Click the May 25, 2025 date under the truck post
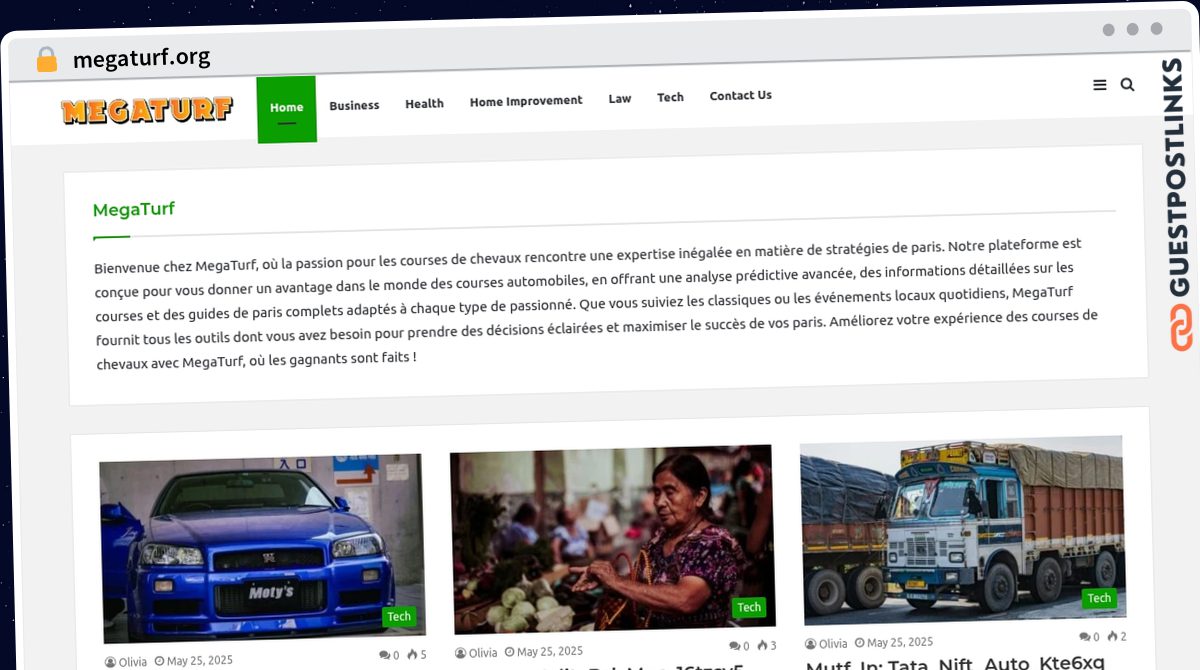Screen dimensions: 1200x670 point(899,642)
